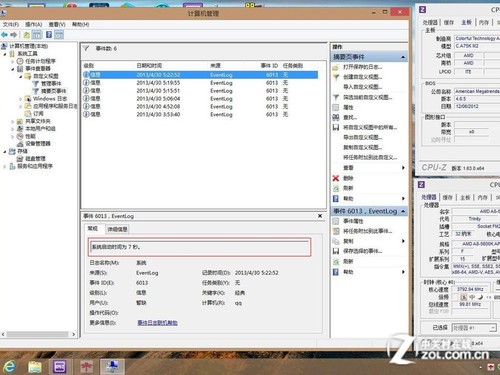Click the red X 删除 icon
Screen dimensions: 500x375
[336, 178]
